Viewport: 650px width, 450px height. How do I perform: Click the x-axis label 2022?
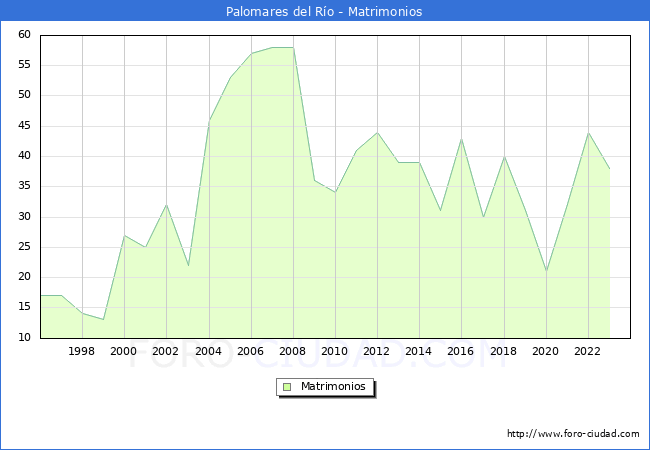coord(587,351)
